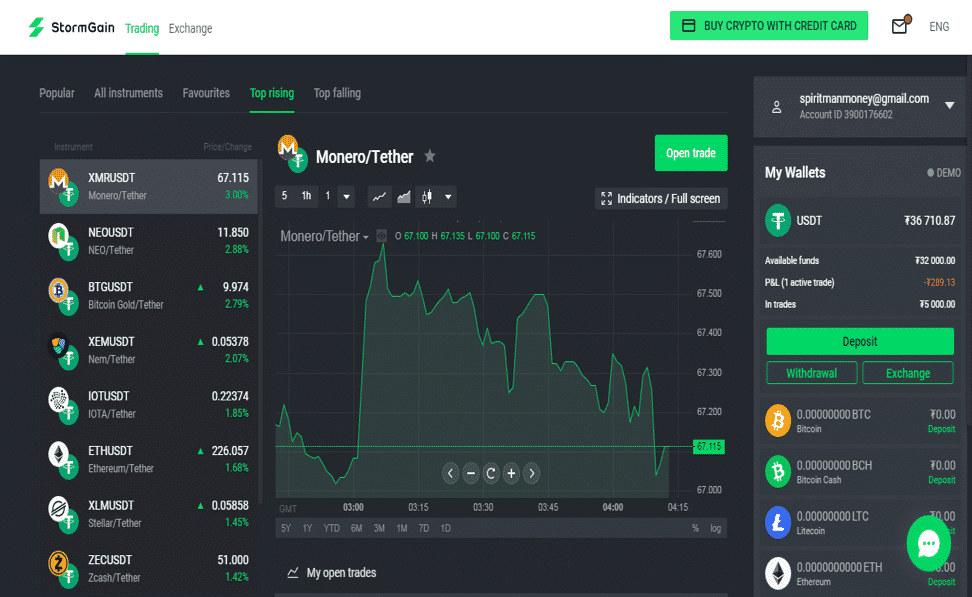
Task: Toggle percent scale on chart
Action: click(695, 528)
